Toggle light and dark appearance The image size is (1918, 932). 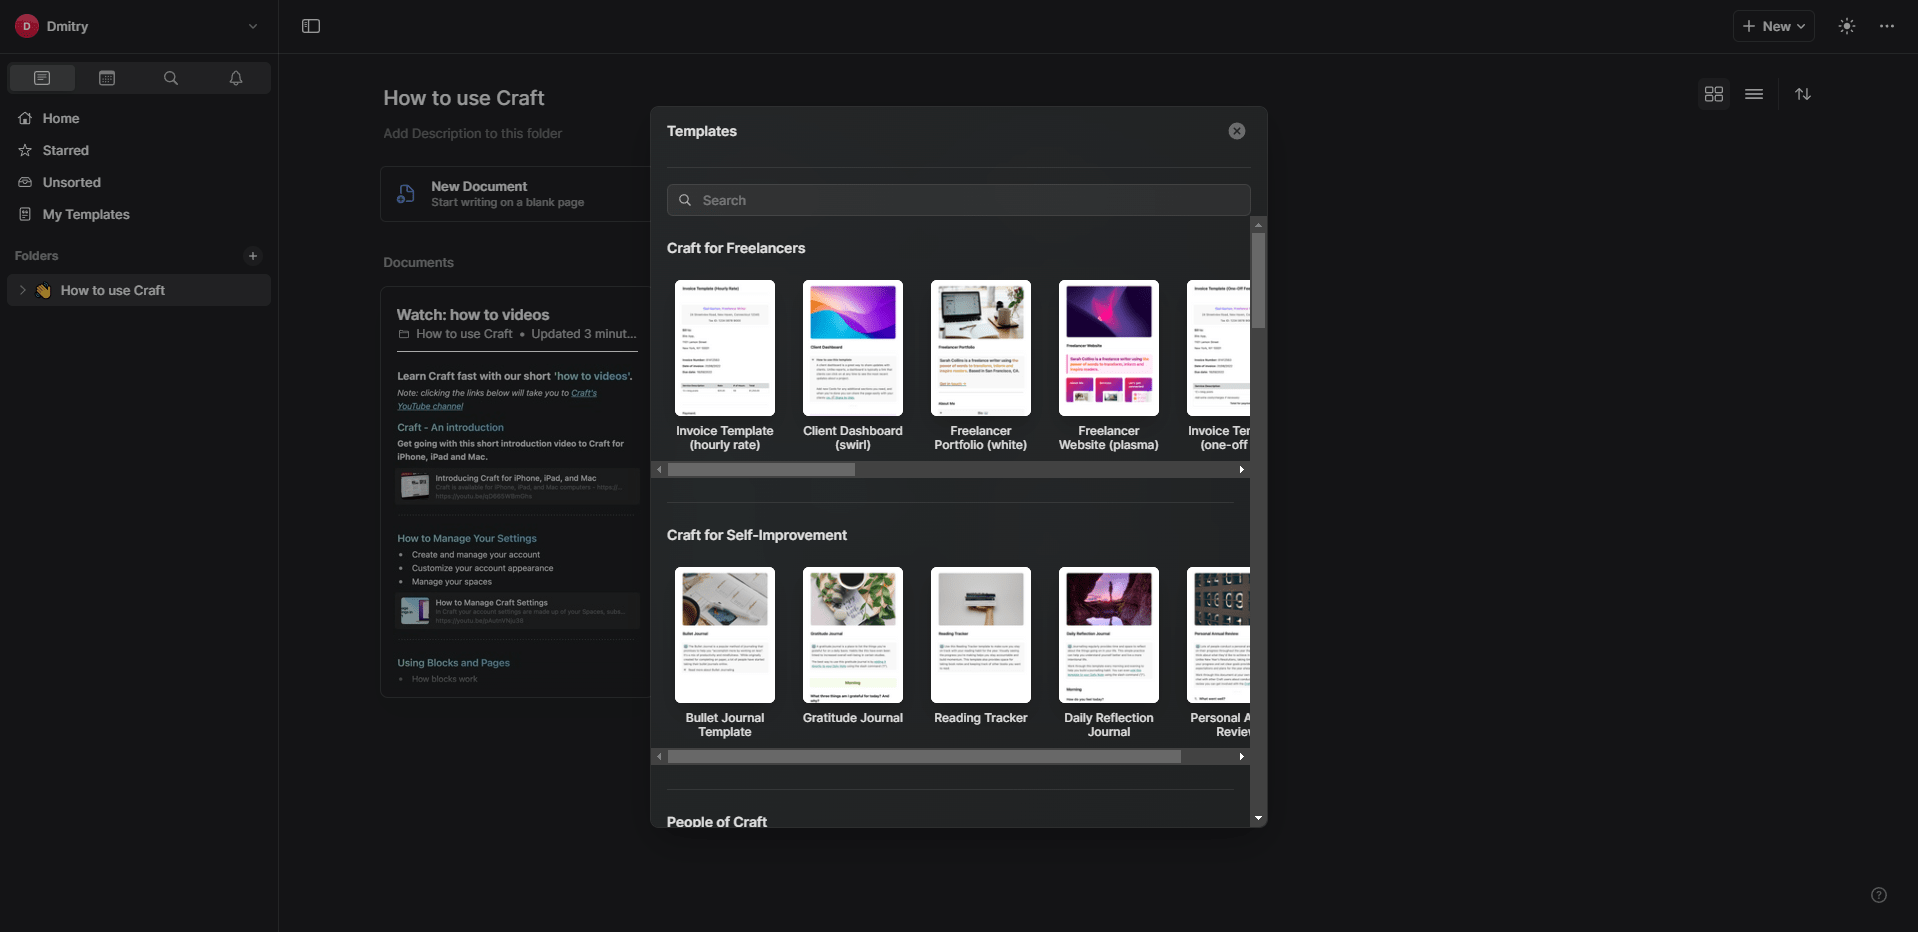[1847, 27]
